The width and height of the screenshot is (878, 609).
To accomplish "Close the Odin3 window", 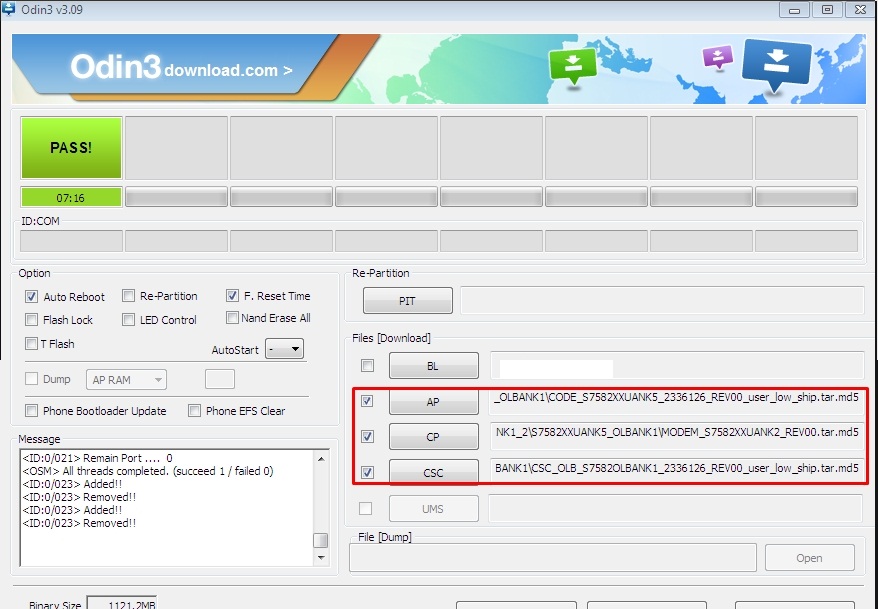I will click(x=861, y=10).
